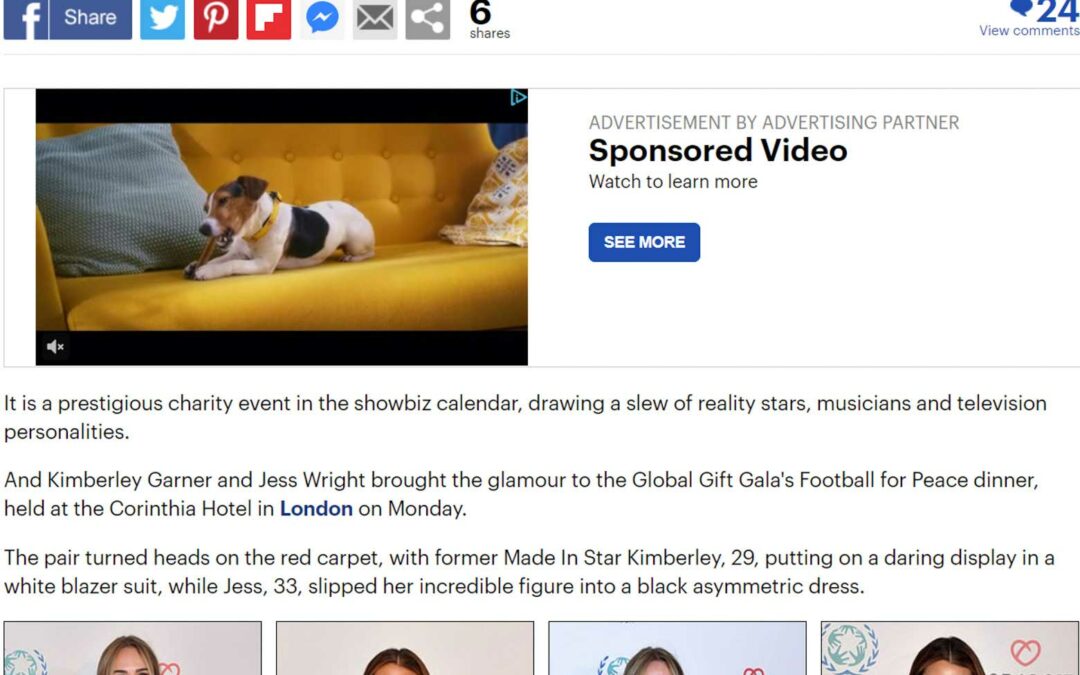
Task: Email the article using the envelope icon
Action: coord(375,19)
